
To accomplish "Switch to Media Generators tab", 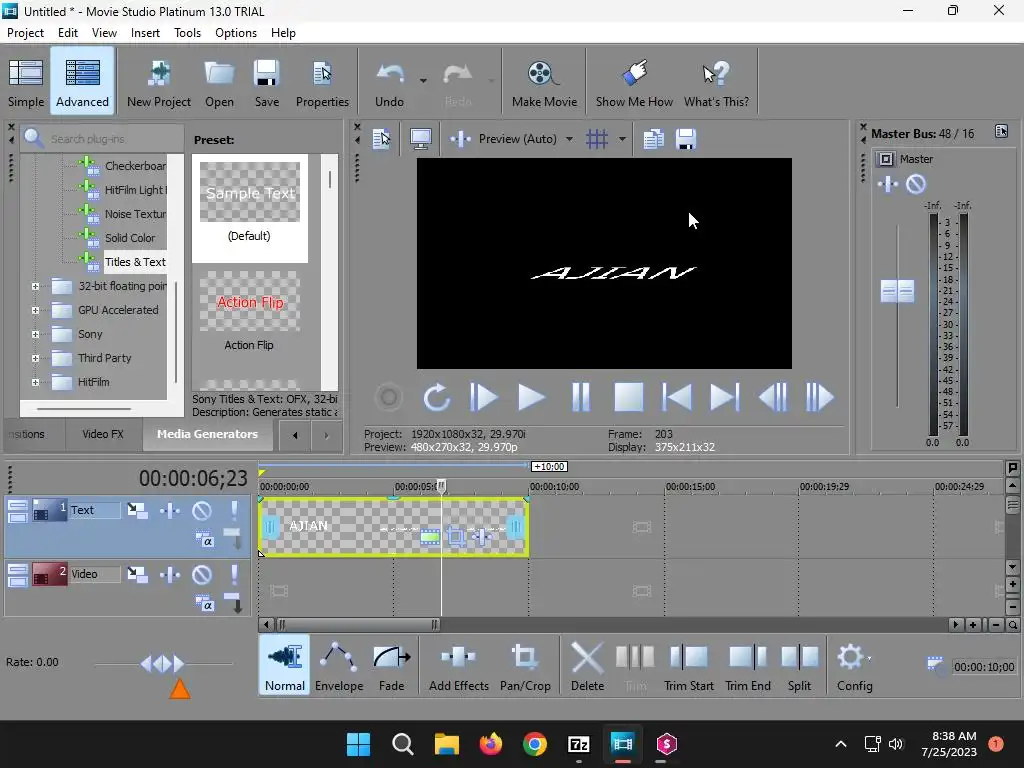I will coord(207,434).
